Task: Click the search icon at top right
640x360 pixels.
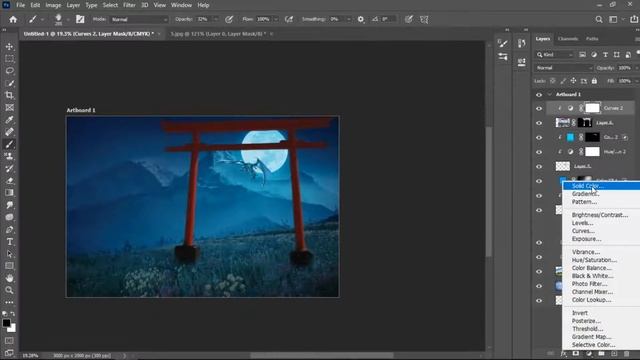Action: tap(599, 19)
